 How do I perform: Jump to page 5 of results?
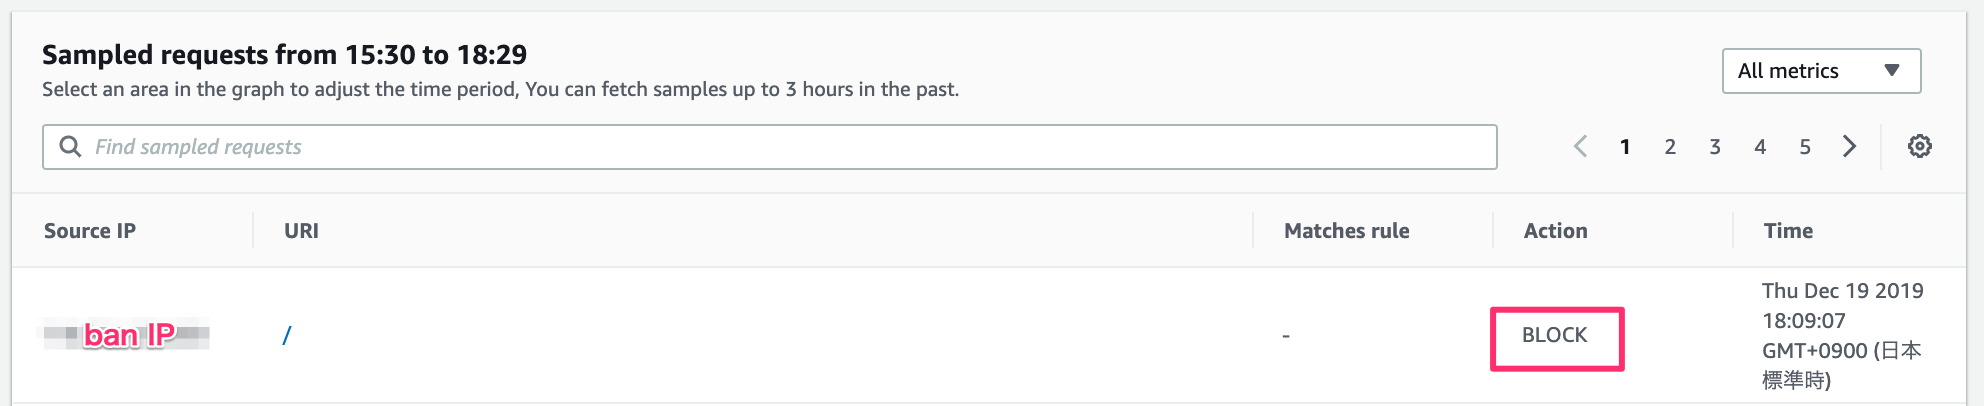[x=1805, y=147]
